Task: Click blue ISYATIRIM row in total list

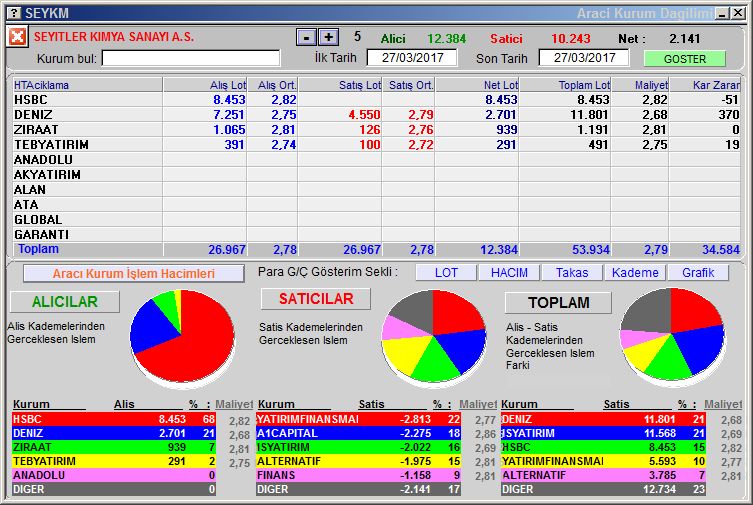Action: click(603, 433)
